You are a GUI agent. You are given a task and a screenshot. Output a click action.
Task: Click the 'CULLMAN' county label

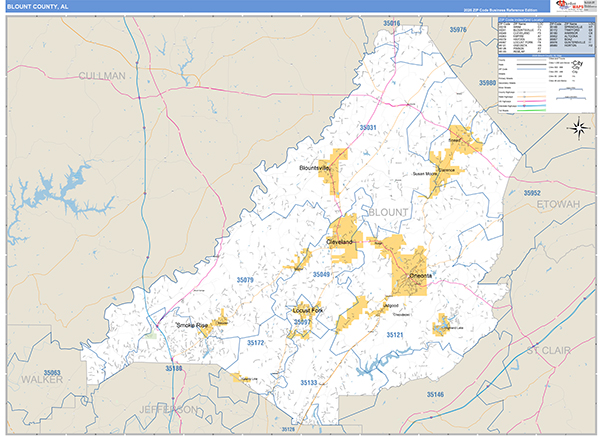pyautogui.click(x=102, y=76)
